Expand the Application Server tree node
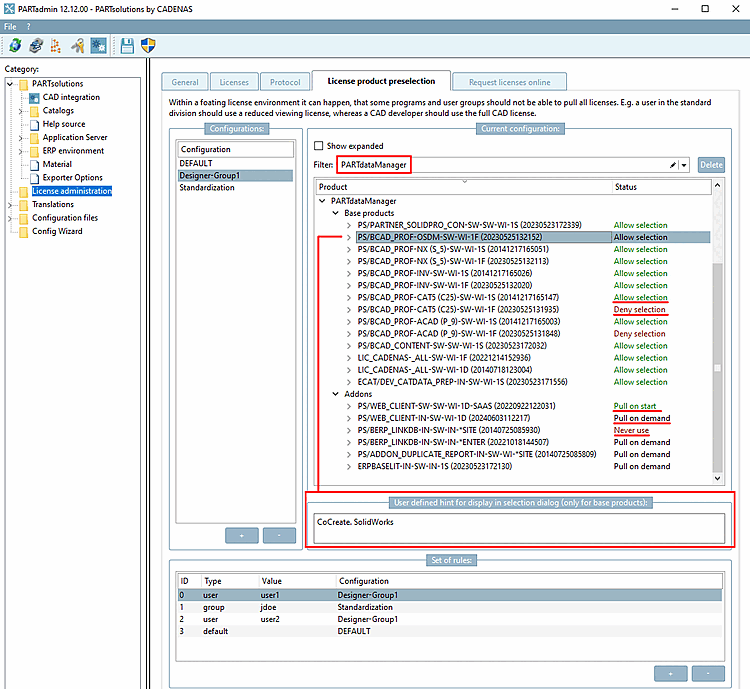The image size is (750, 689). pos(20,138)
